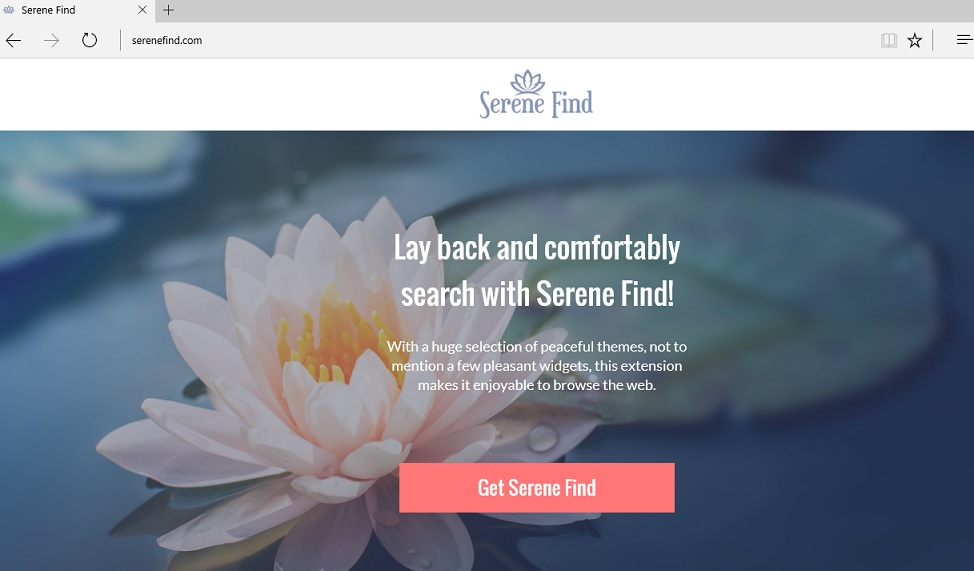Open reading view book icon
This screenshot has height=571, width=974.
(889, 41)
